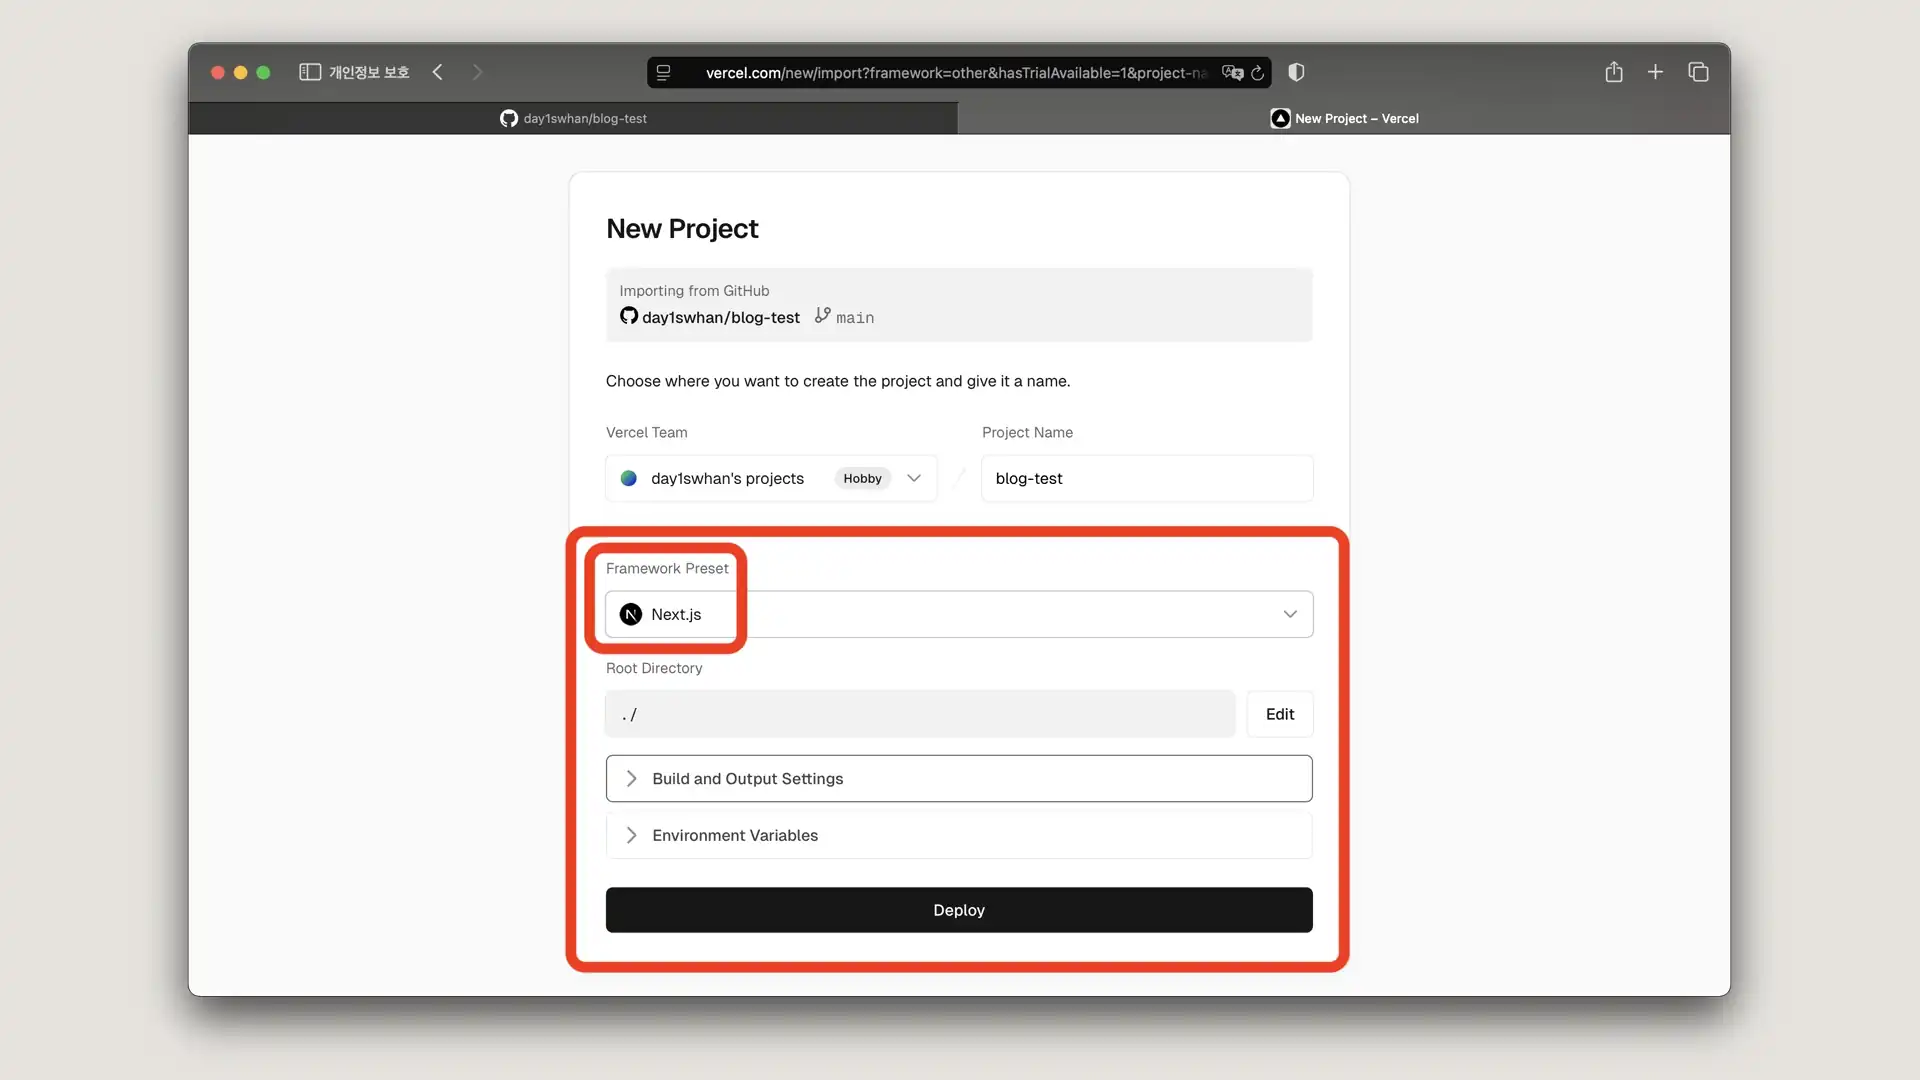Screen dimensions: 1920x1080
Task: Click the 개인정보 보호 label
Action: (x=369, y=72)
